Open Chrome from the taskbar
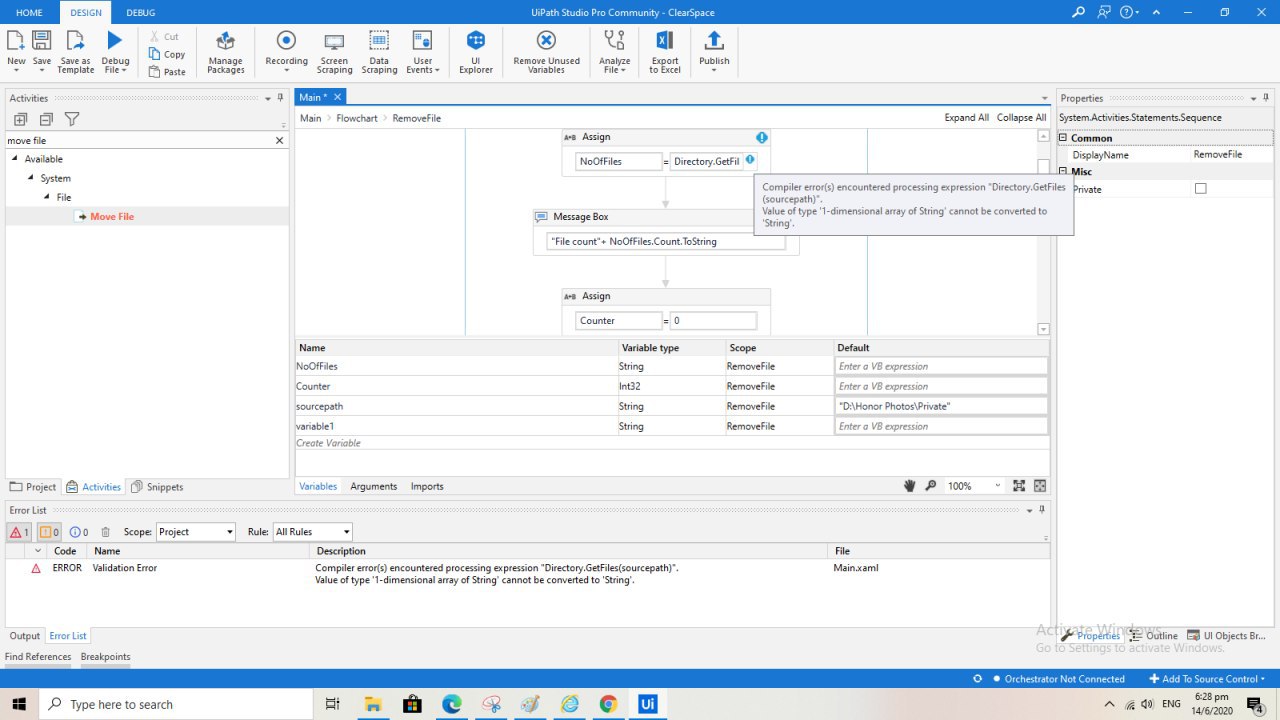The image size is (1280, 720). tap(608, 704)
